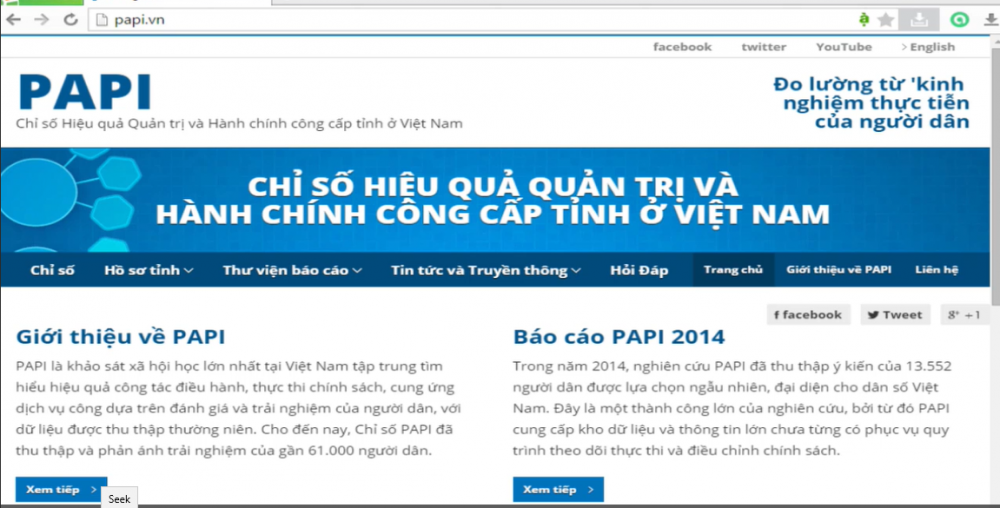The image size is (1000, 508).
Task: Open the twitter link in the top bar
Action: 763,47
